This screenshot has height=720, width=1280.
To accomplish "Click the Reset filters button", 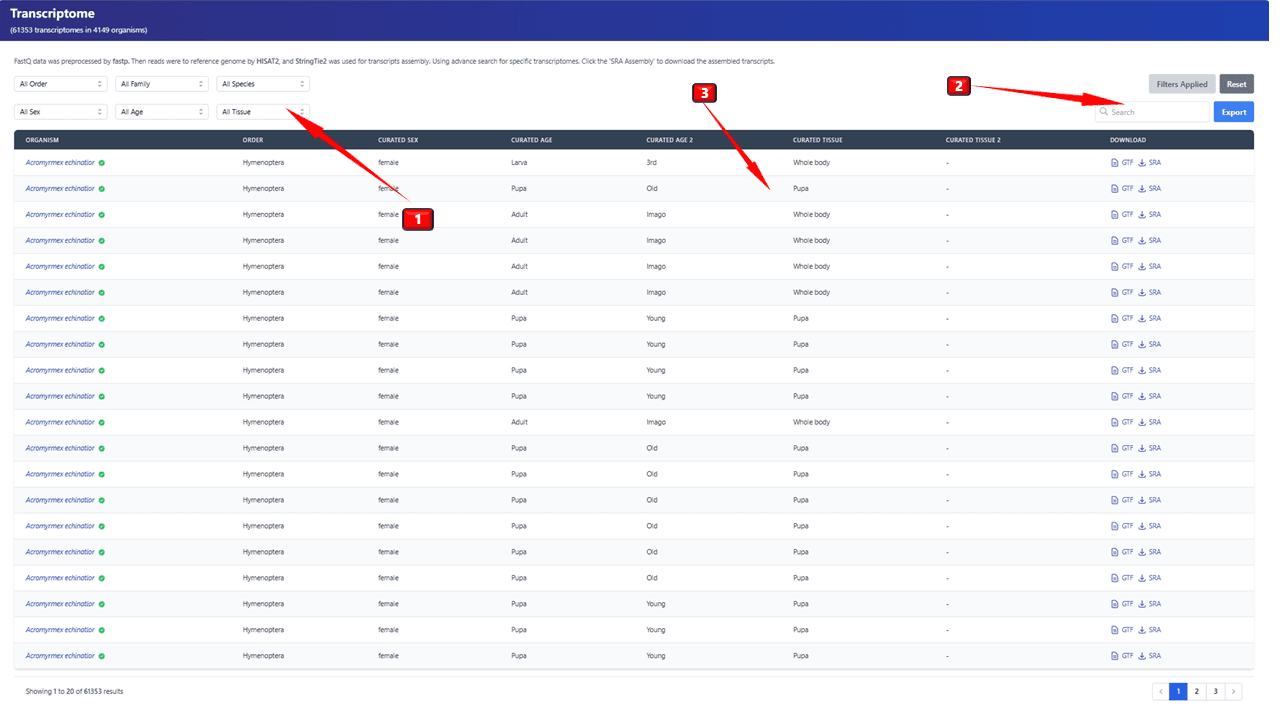I will pos(1236,84).
